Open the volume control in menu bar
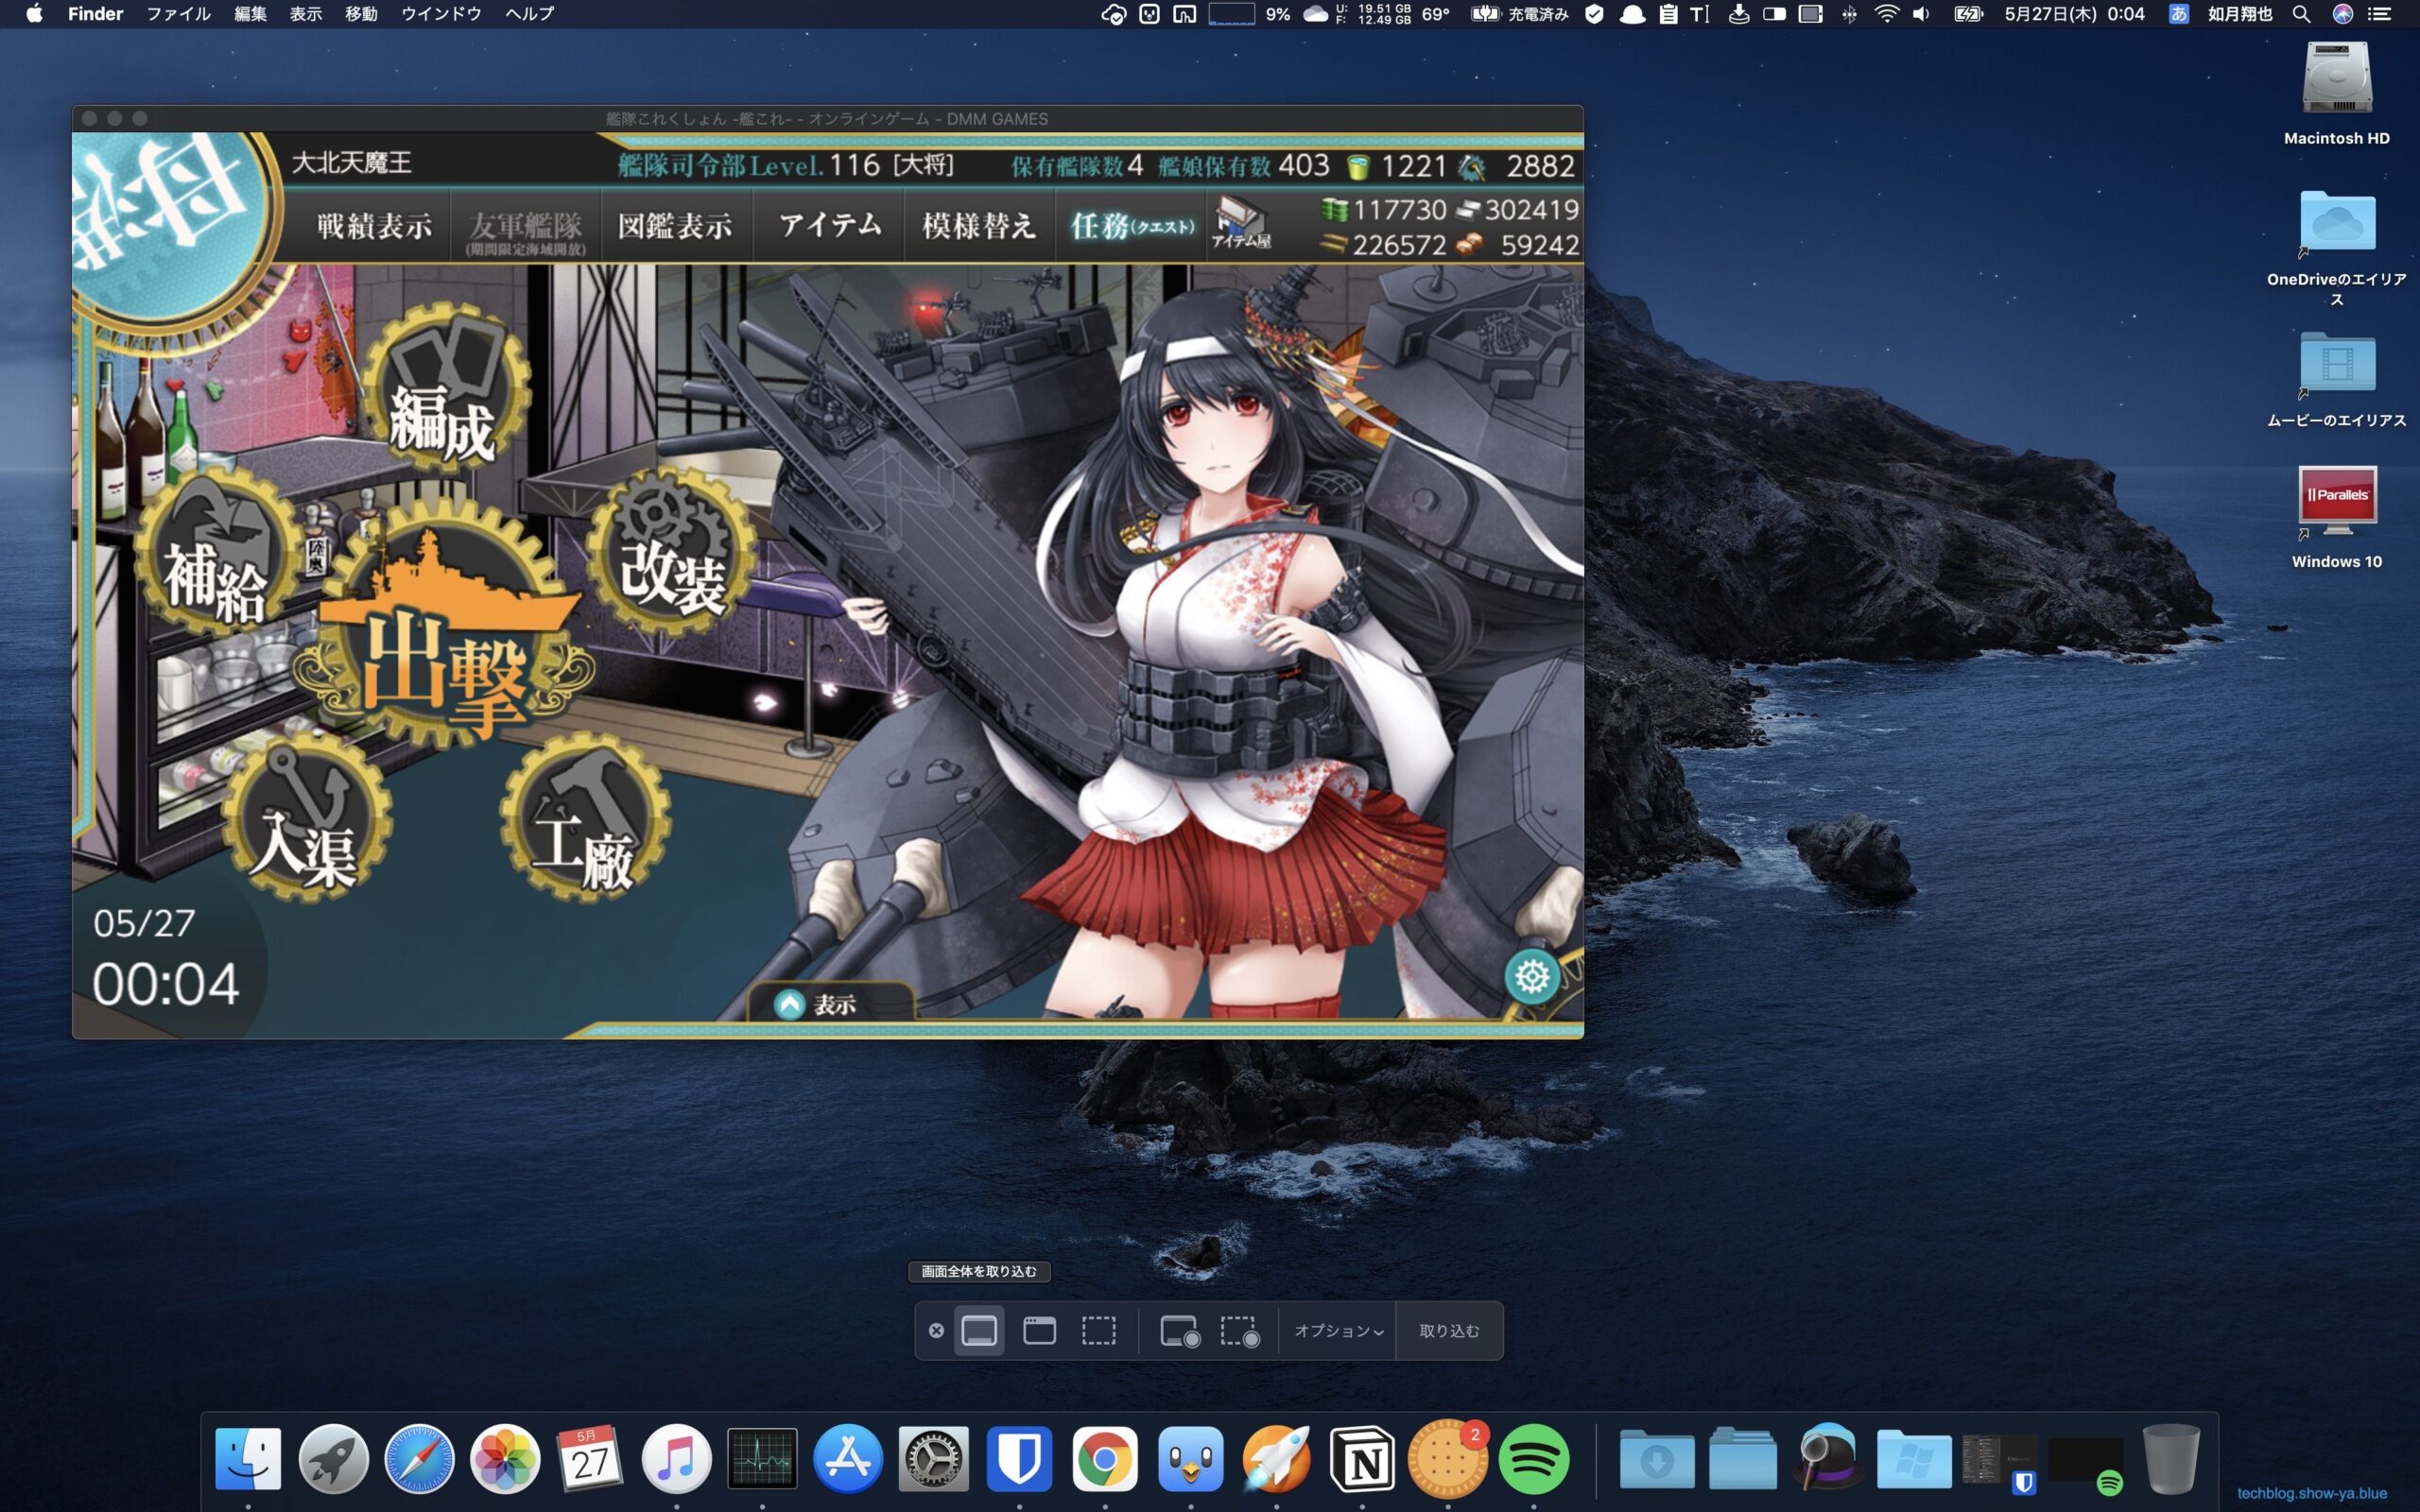The width and height of the screenshot is (2420, 1512). (1921, 14)
